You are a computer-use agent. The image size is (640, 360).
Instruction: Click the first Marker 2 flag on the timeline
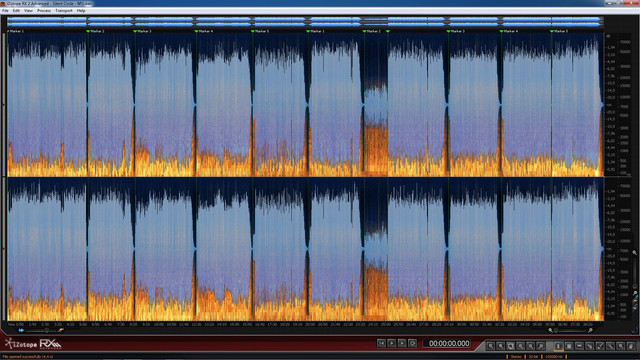pyautogui.click(x=88, y=31)
